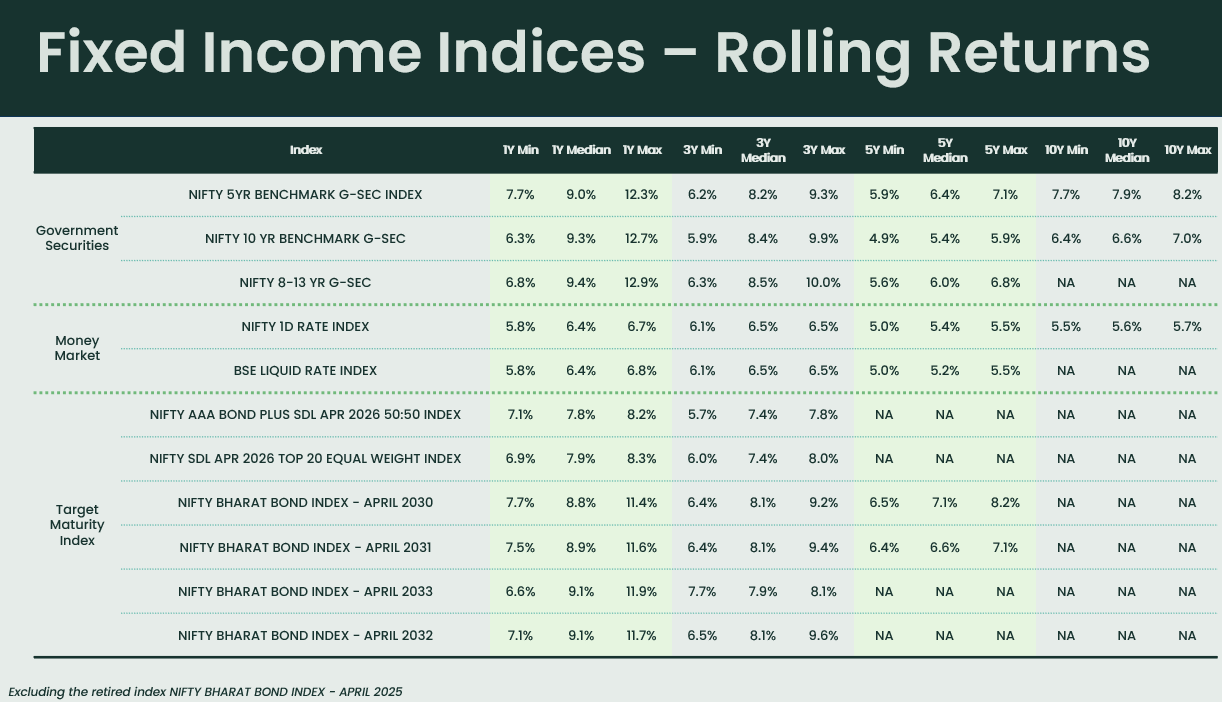The height and width of the screenshot is (702, 1222).
Task: Click the 12.9% 1Y Max cell
Action: tap(640, 283)
